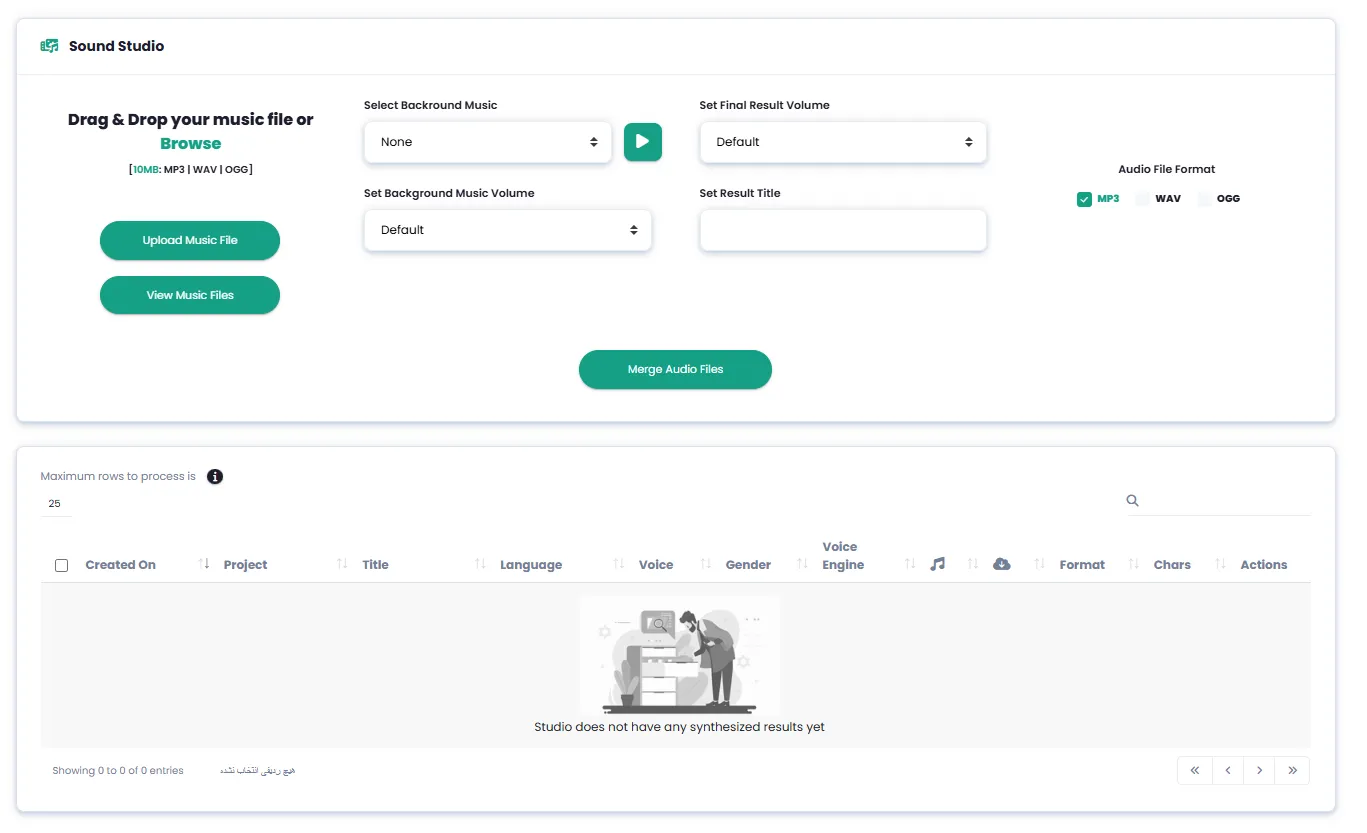This screenshot has height=833, width=1367.
Task: Click 'Showing 0 to 0 of 0 entries'
Action: point(118,771)
